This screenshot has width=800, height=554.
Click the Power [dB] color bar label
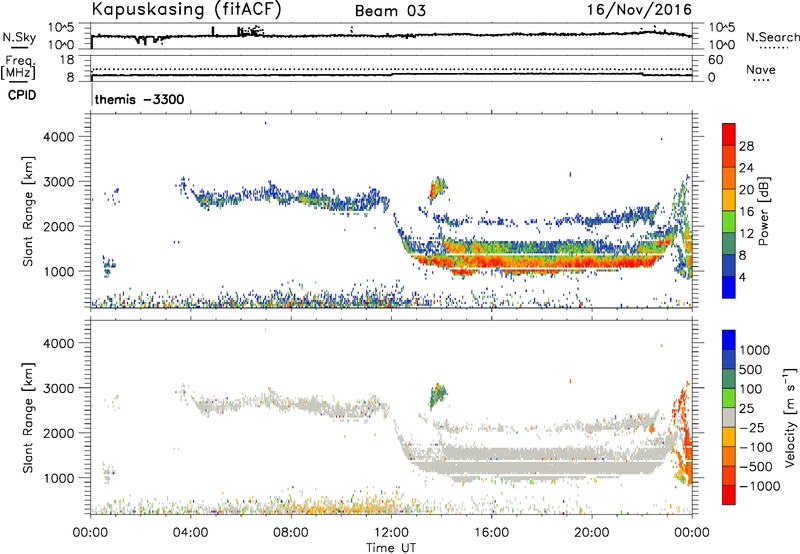pyautogui.click(x=764, y=211)
